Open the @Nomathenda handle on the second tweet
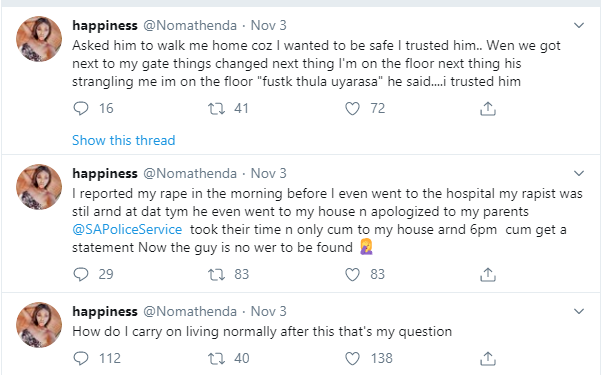This screenshot has width=616, height=375. tap(190, 173)
